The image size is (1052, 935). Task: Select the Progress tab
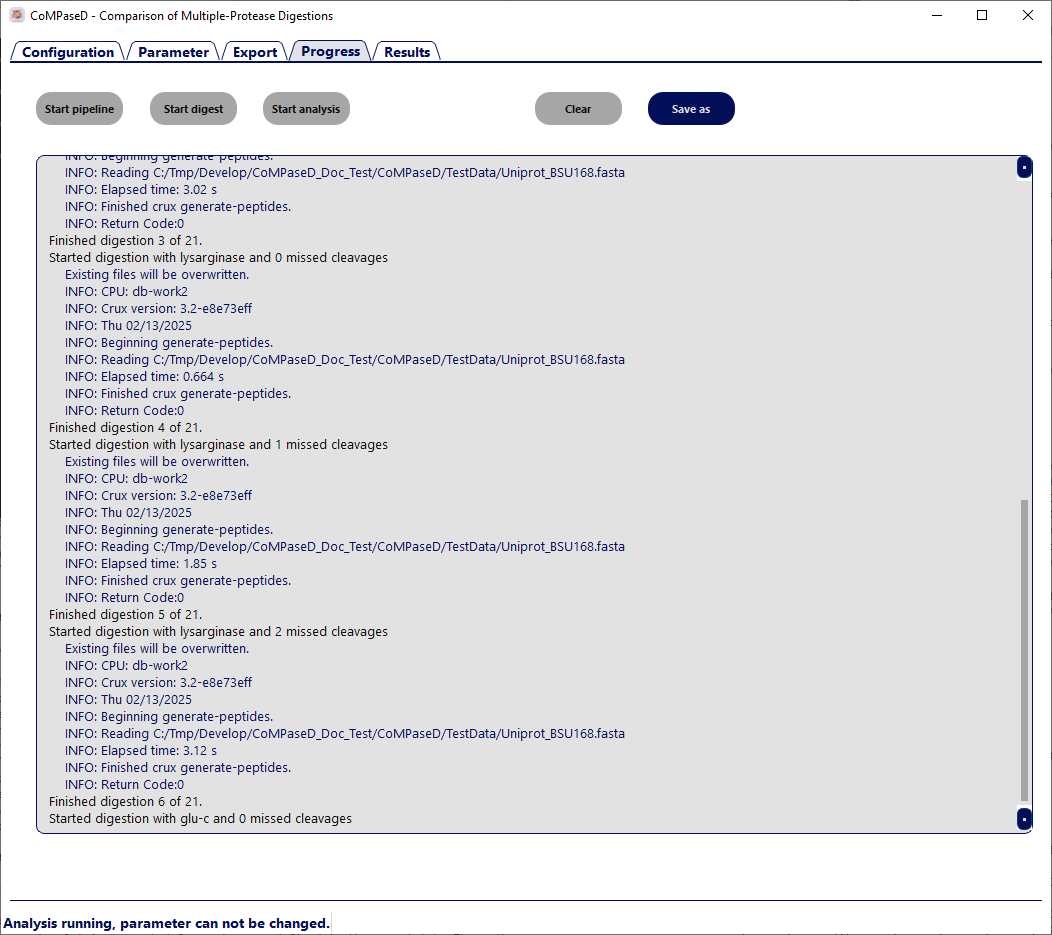pos(330,51)
